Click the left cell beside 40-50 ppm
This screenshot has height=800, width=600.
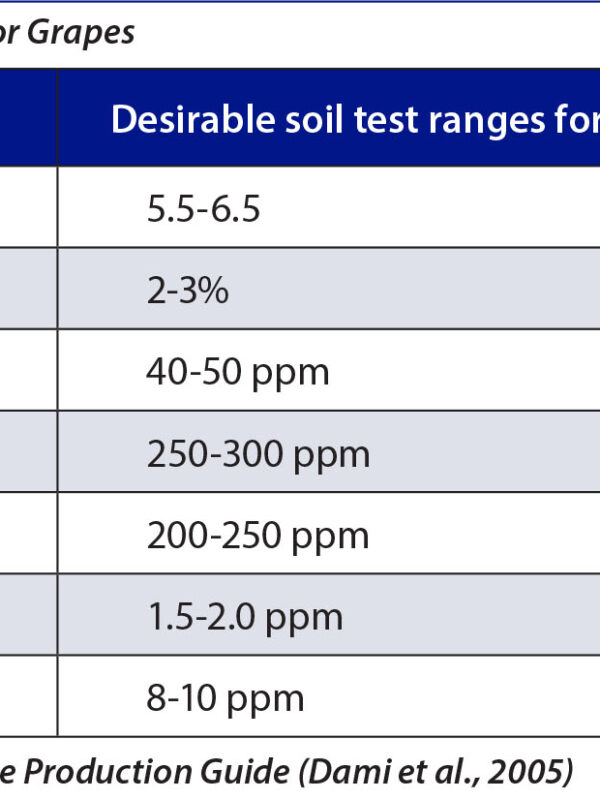coord(28,372)
